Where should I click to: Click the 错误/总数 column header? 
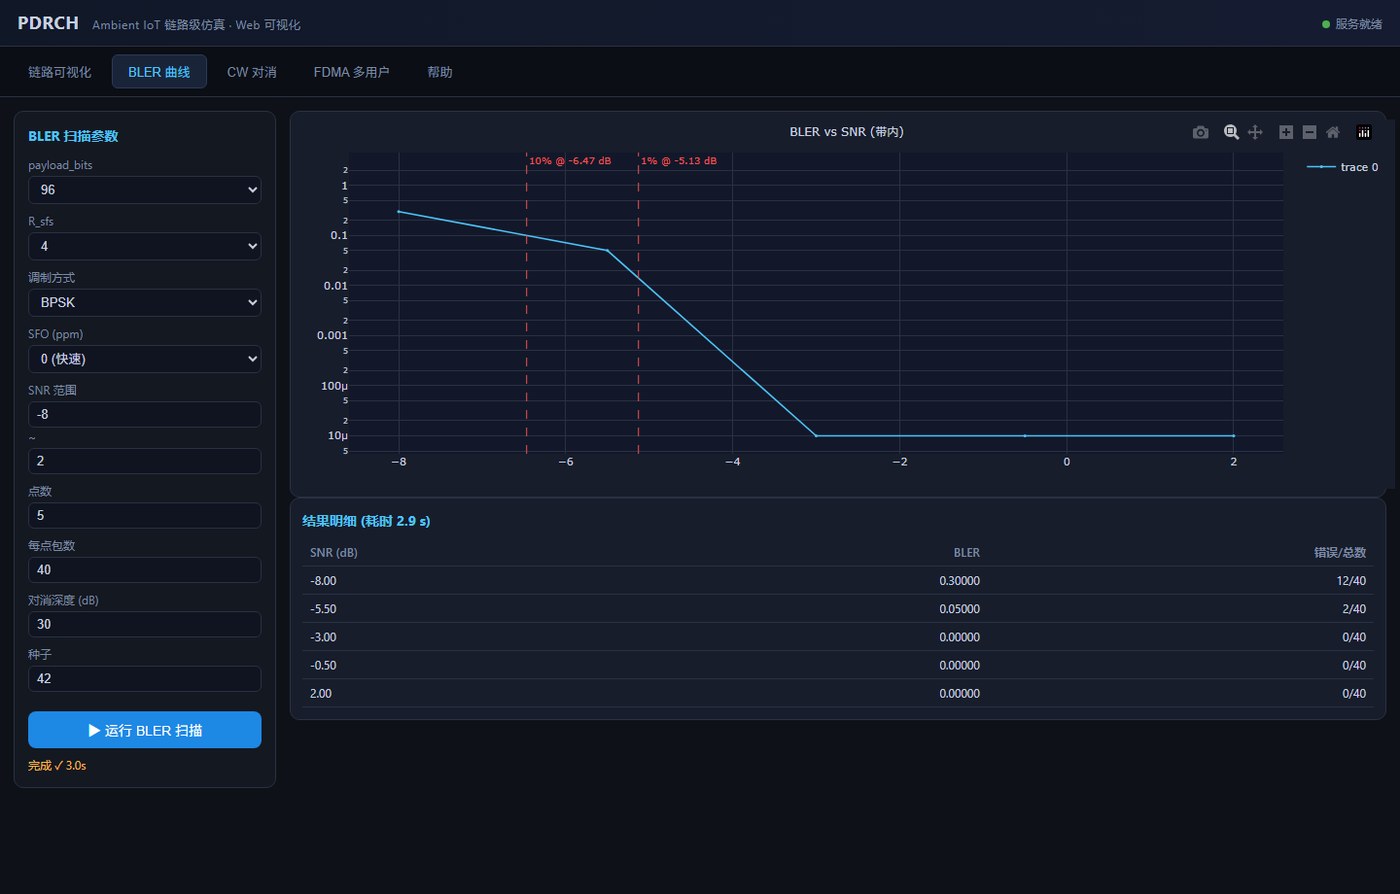tap(1340, 552)
